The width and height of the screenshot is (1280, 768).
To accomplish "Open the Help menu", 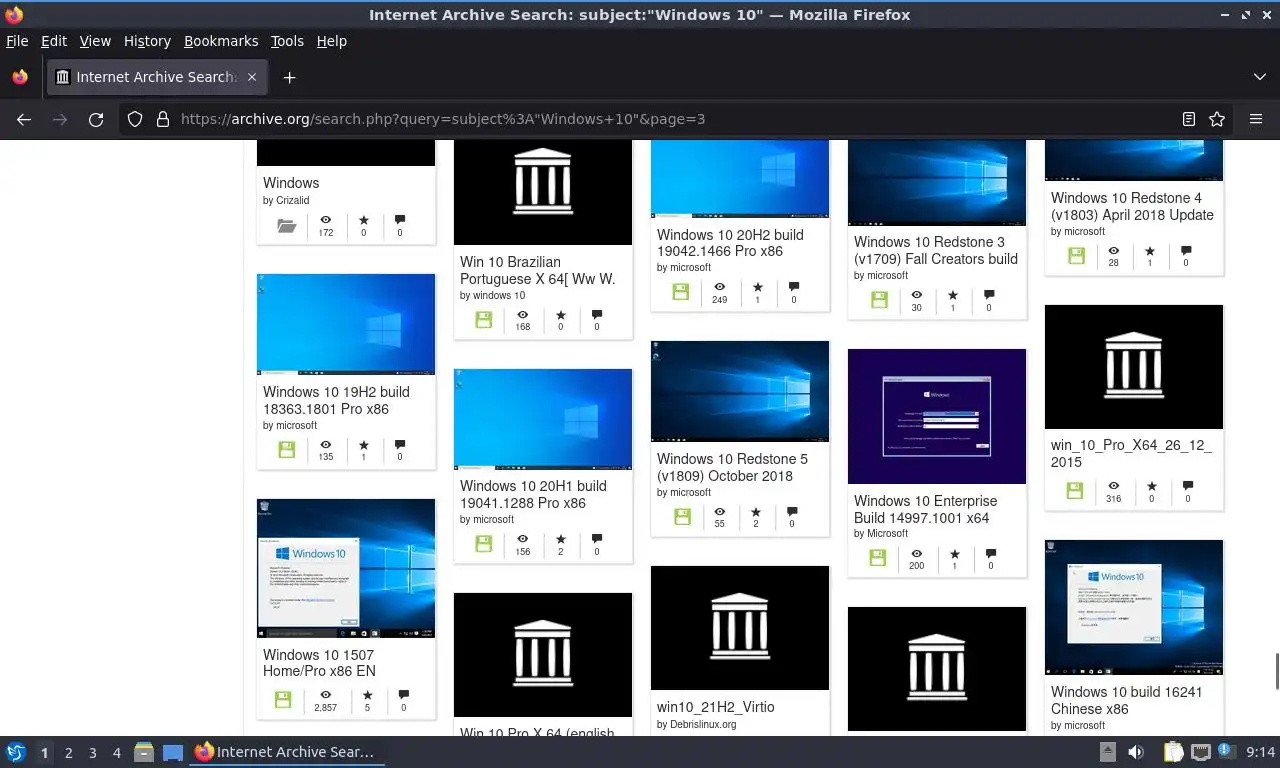I will (331, 41).
